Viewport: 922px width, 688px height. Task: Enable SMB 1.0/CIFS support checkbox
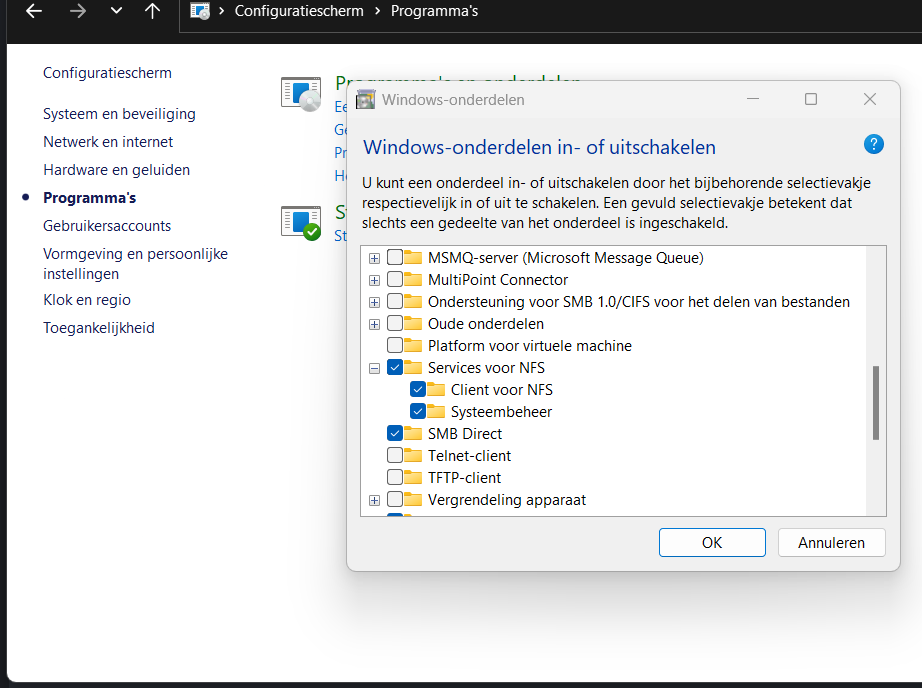pos(395,301)
